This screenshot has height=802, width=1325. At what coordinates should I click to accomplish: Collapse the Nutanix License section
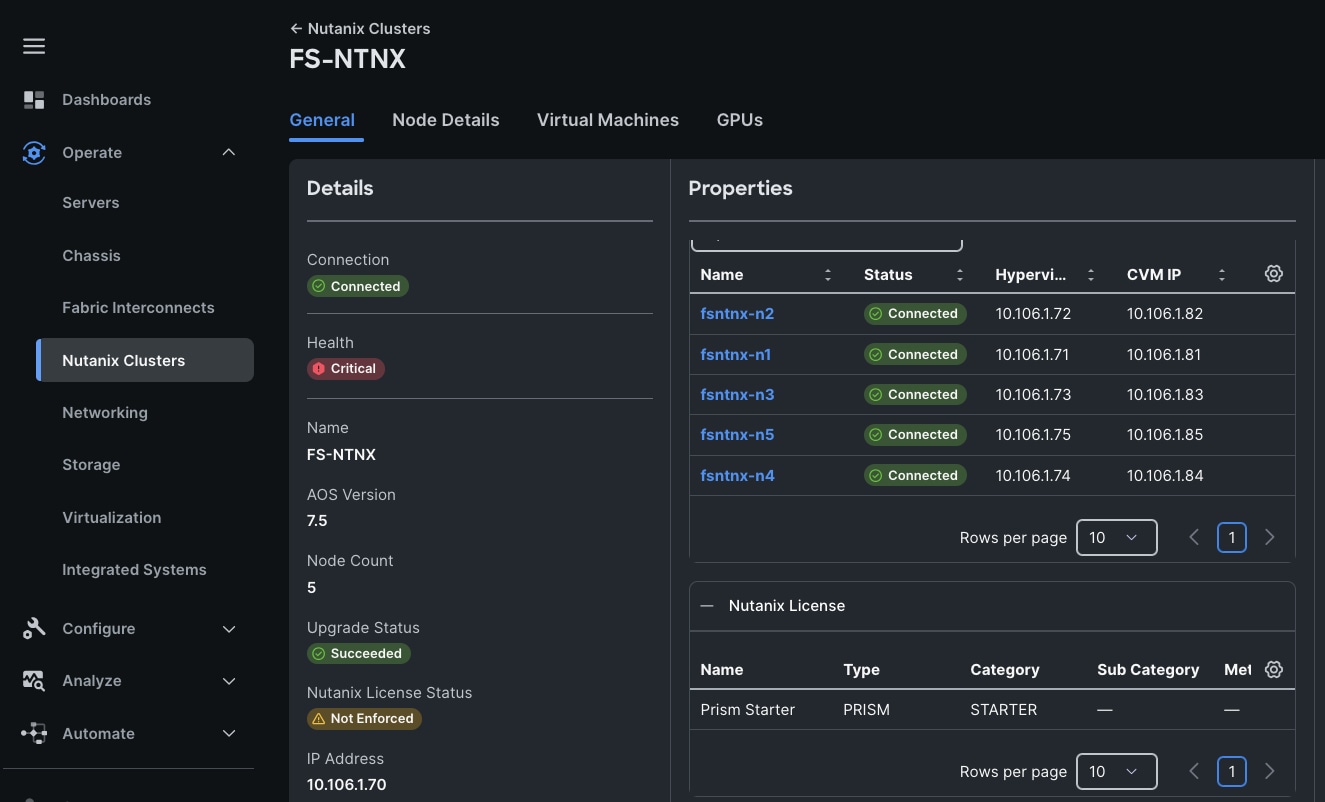707,606
